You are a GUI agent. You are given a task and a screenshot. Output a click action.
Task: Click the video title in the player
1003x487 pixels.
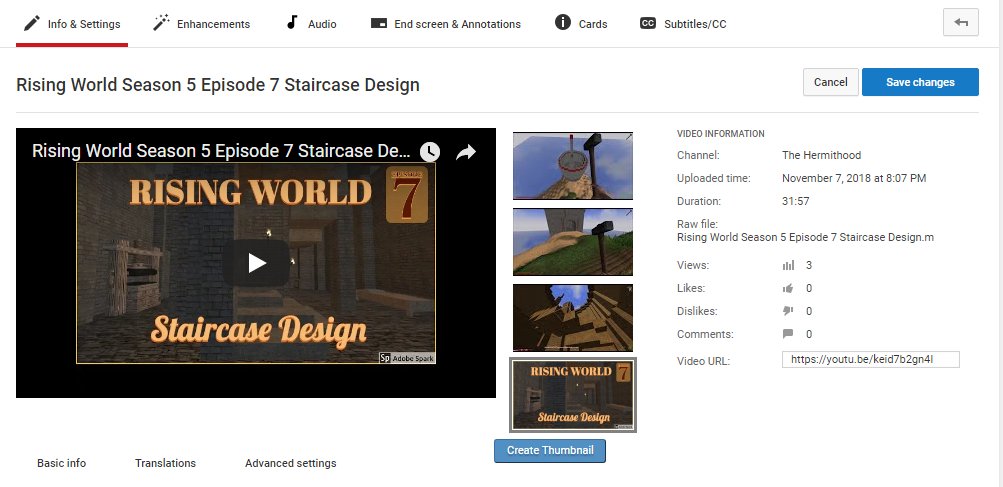tap(221, 151)
